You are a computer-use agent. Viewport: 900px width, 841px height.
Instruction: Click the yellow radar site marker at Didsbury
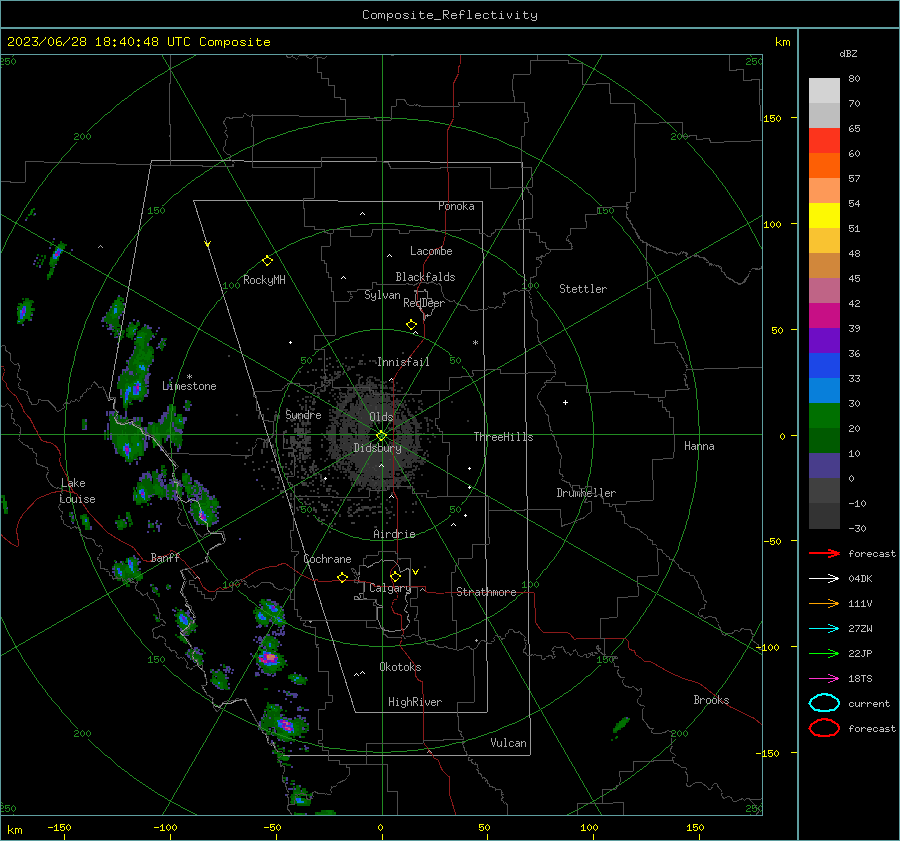point(382,436)
